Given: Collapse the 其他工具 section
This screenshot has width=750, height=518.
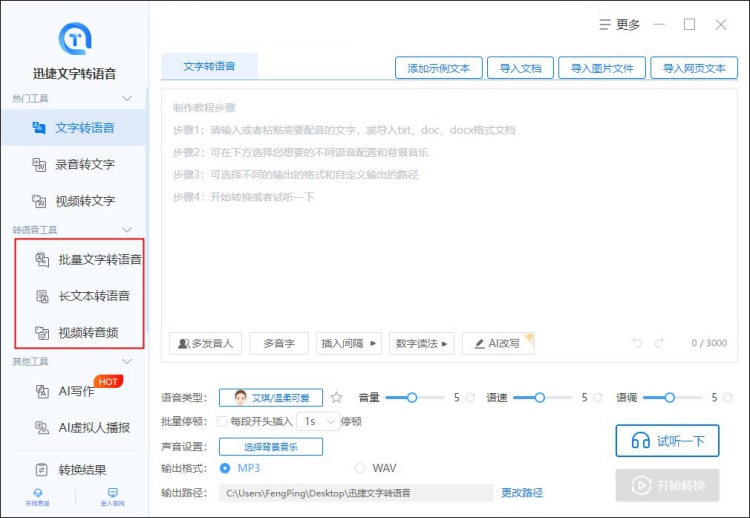Looking at the screenshot, I should point(127,362).
